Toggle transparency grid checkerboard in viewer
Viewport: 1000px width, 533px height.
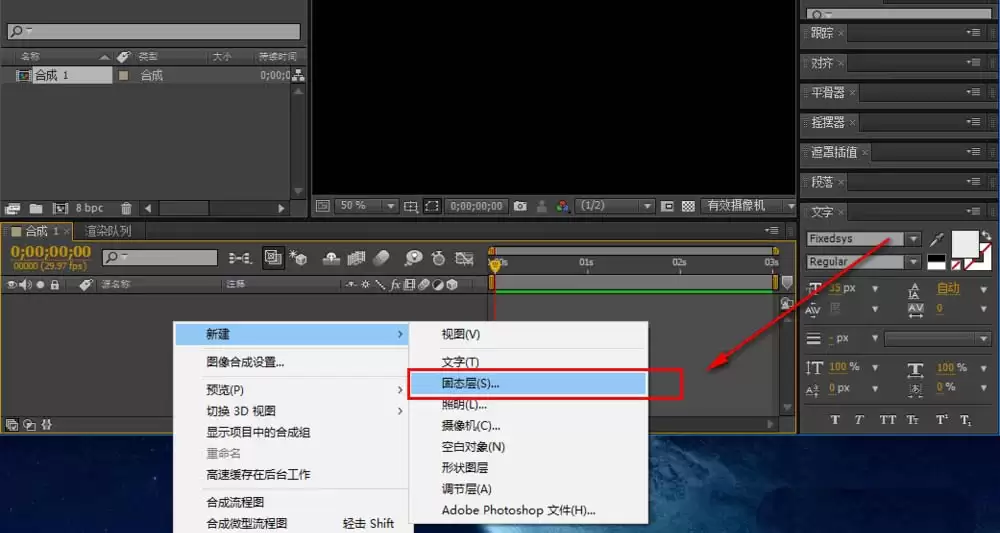[688, 206]
